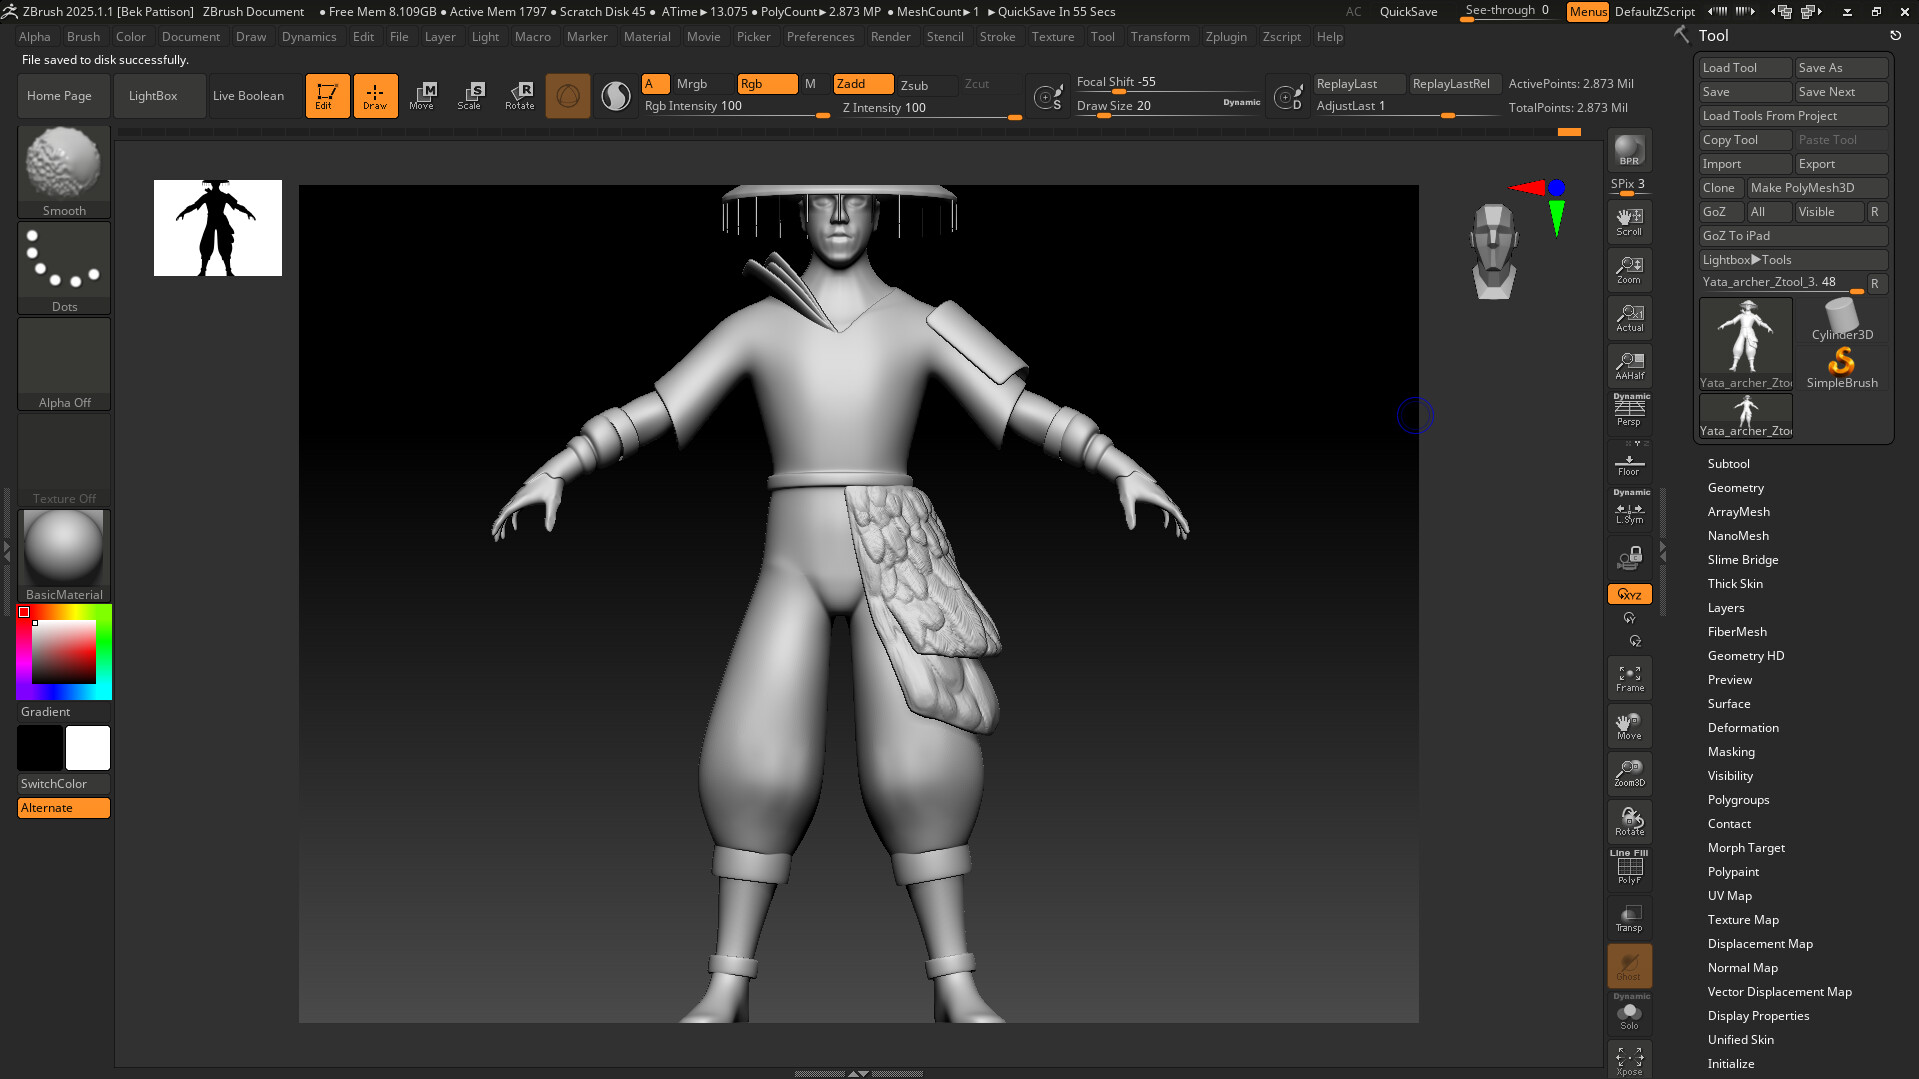Pick a color from the Gradient color picker
The width and height of the screenshot is (1919, 1079).
point(63,650)
